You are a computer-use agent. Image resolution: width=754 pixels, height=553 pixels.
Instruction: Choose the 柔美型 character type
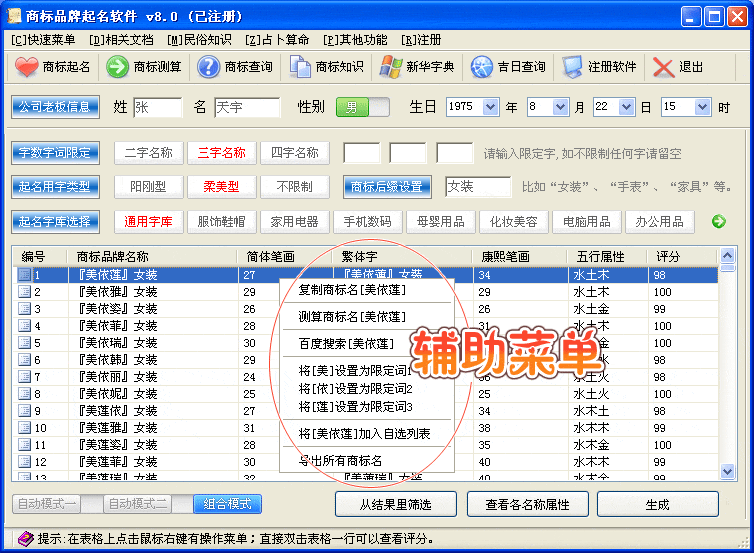pos(222,187)
